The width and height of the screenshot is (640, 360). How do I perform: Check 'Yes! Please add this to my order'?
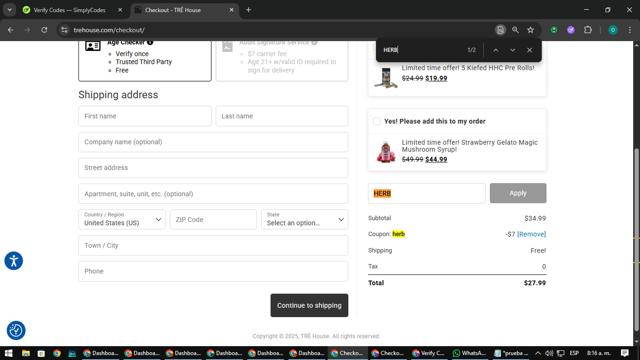377,121
